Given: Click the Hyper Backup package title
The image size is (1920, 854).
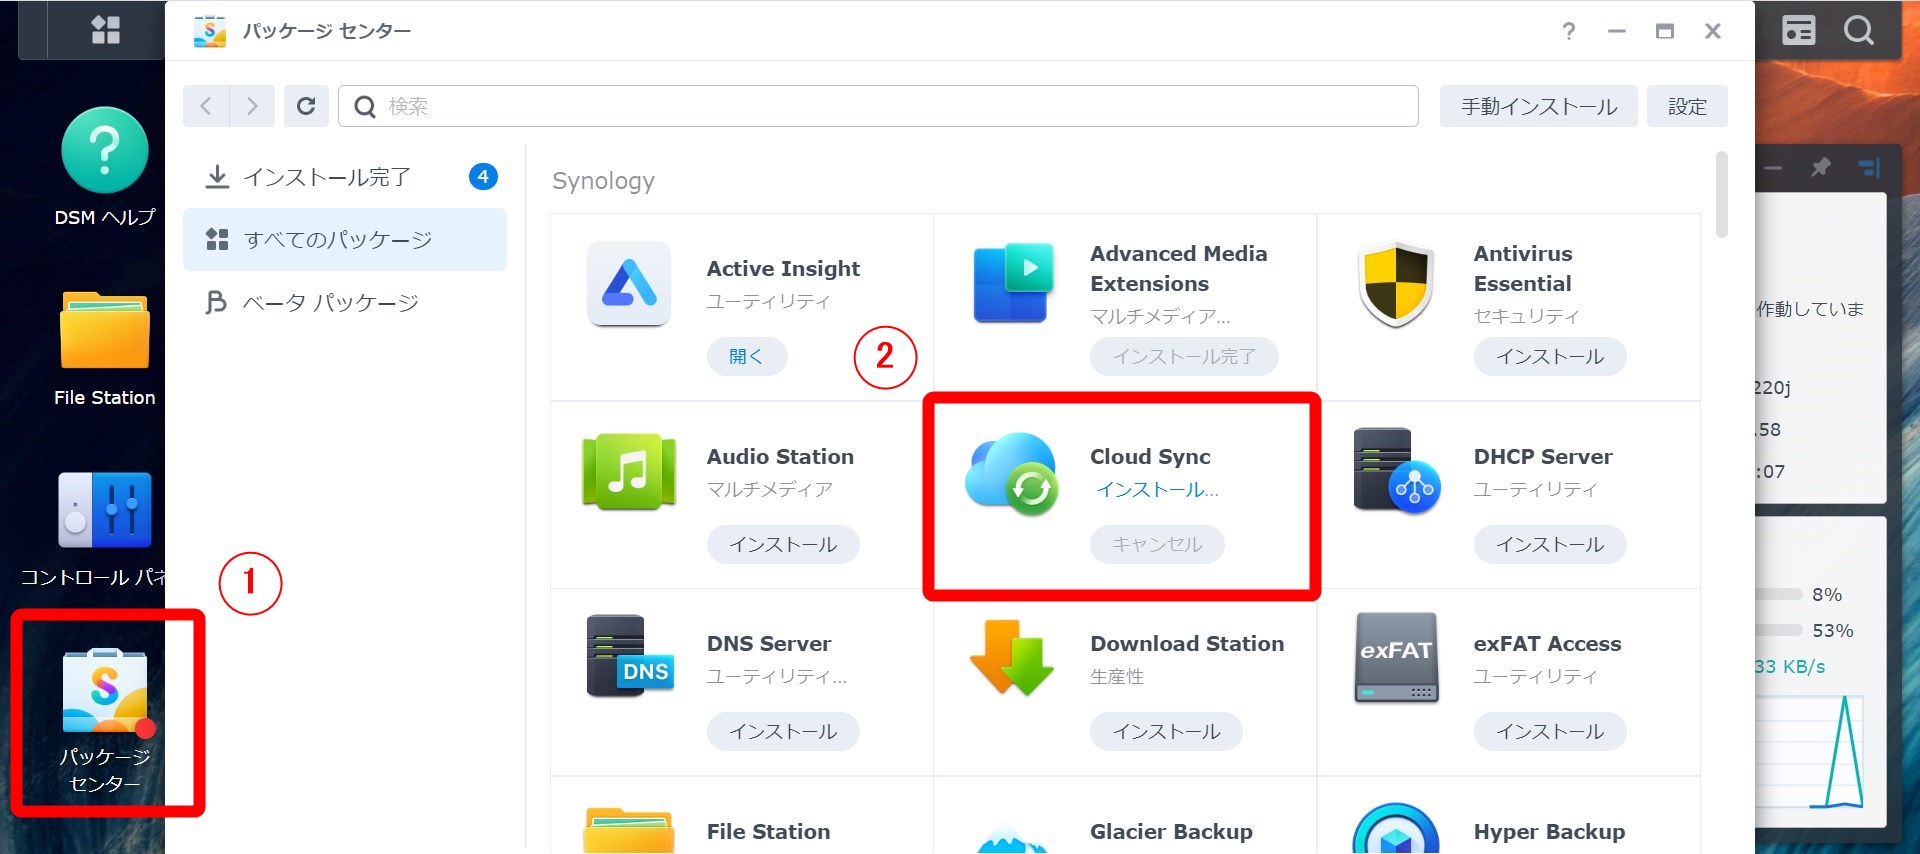Looking at the screenshot, I should (1549, 831).
